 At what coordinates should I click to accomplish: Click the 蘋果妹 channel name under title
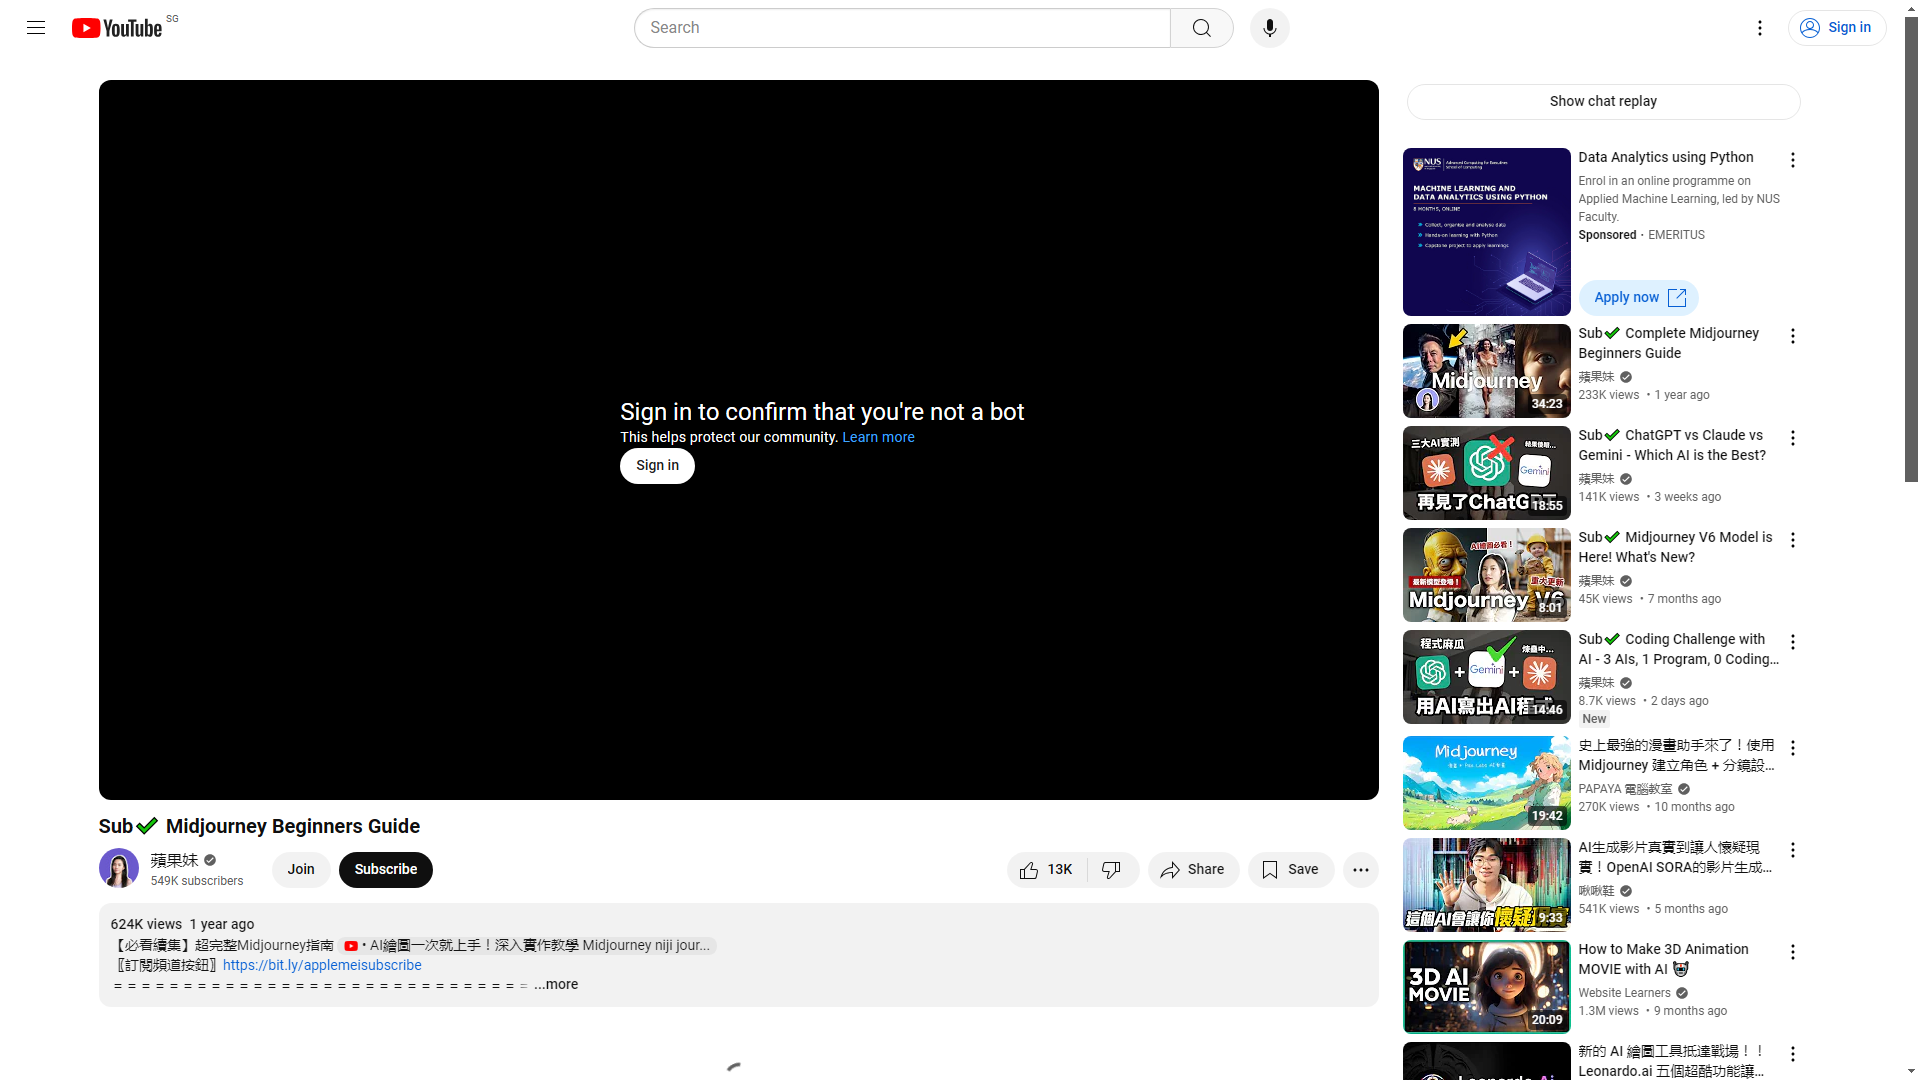(174, 860)
